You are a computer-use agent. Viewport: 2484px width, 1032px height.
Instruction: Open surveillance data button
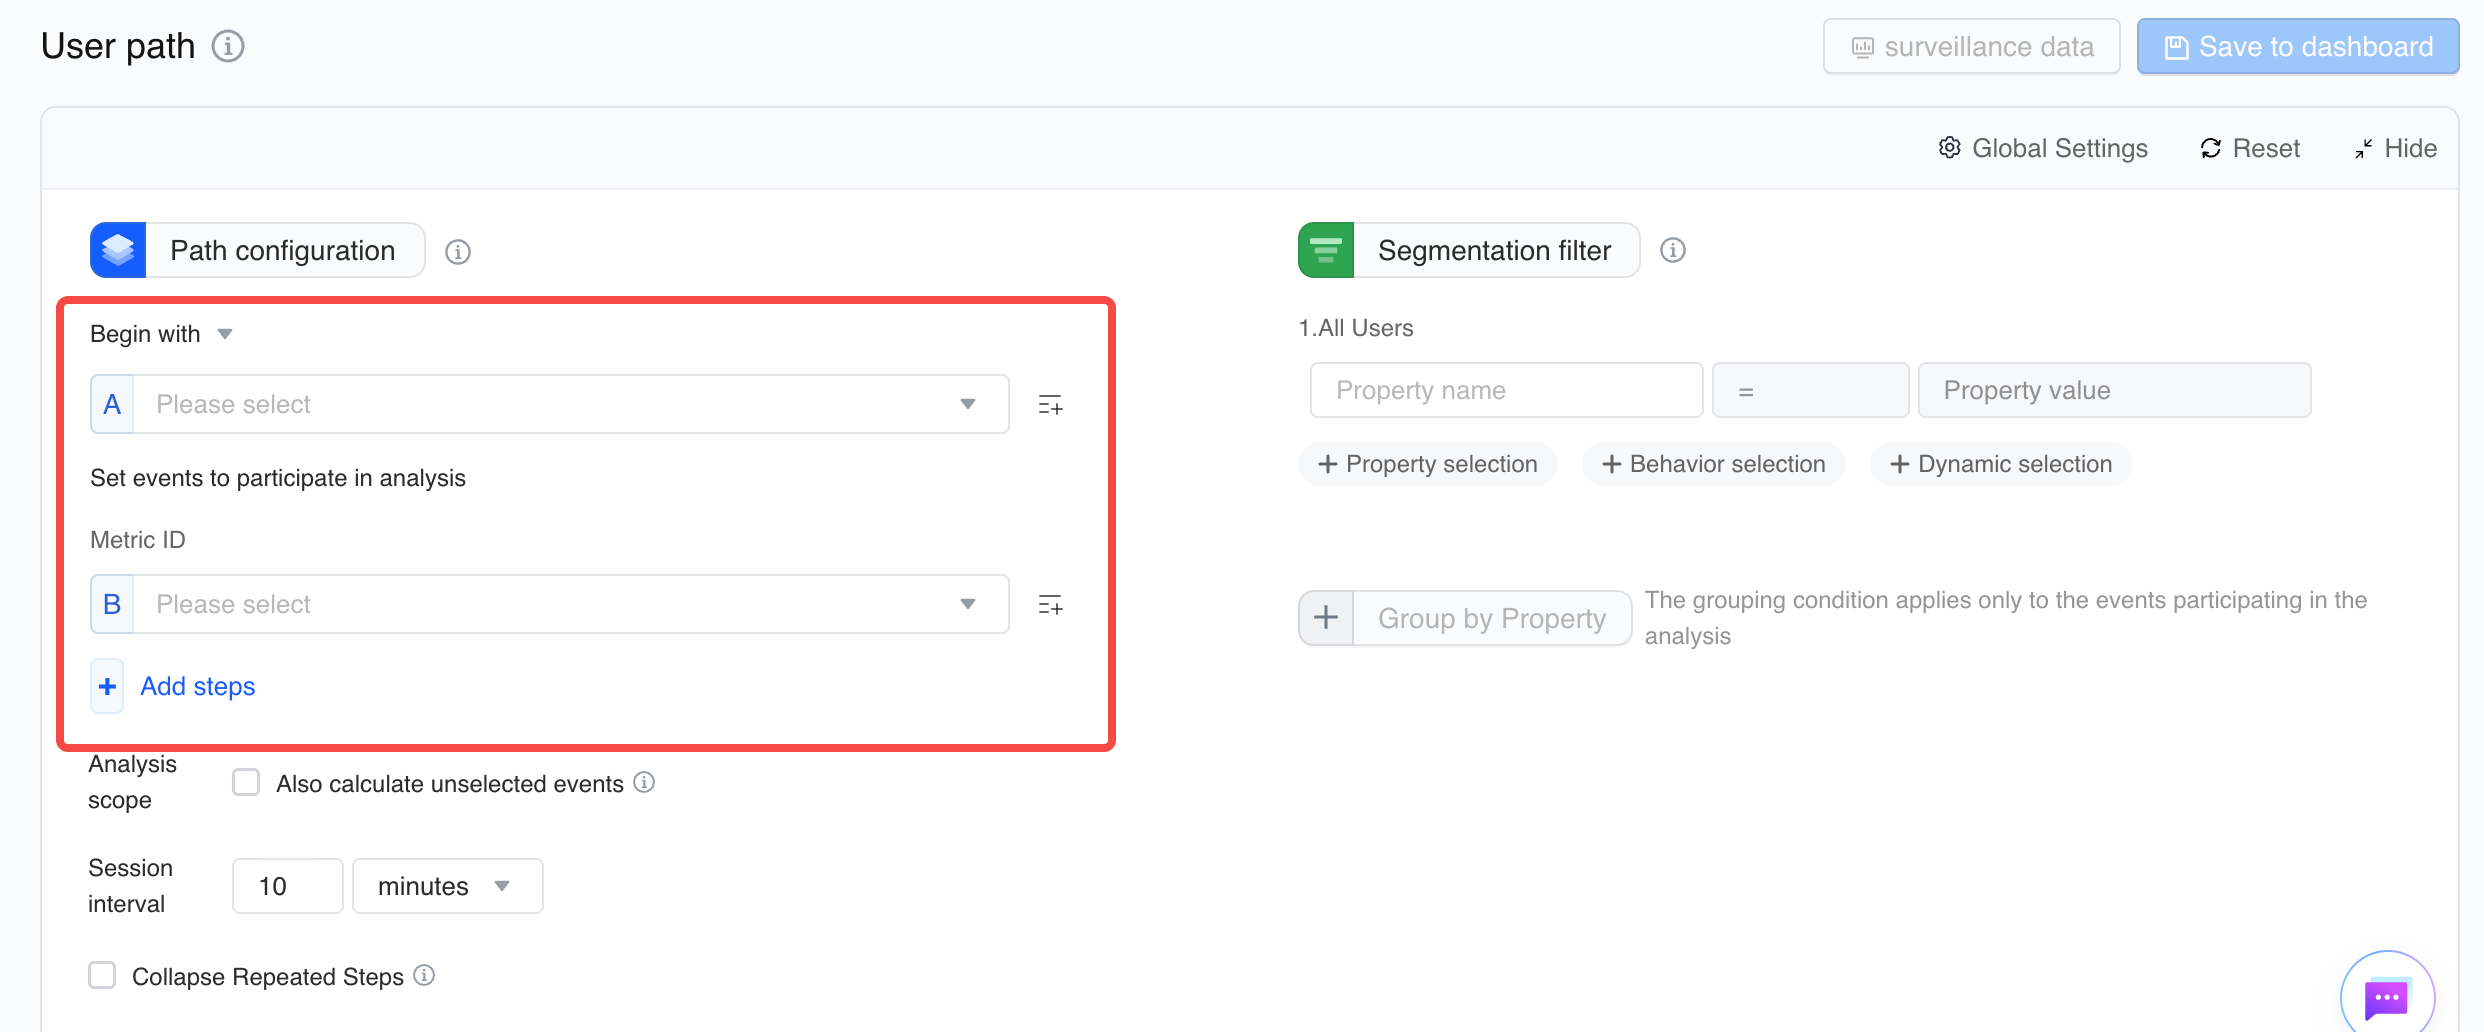click(1971, 46)
